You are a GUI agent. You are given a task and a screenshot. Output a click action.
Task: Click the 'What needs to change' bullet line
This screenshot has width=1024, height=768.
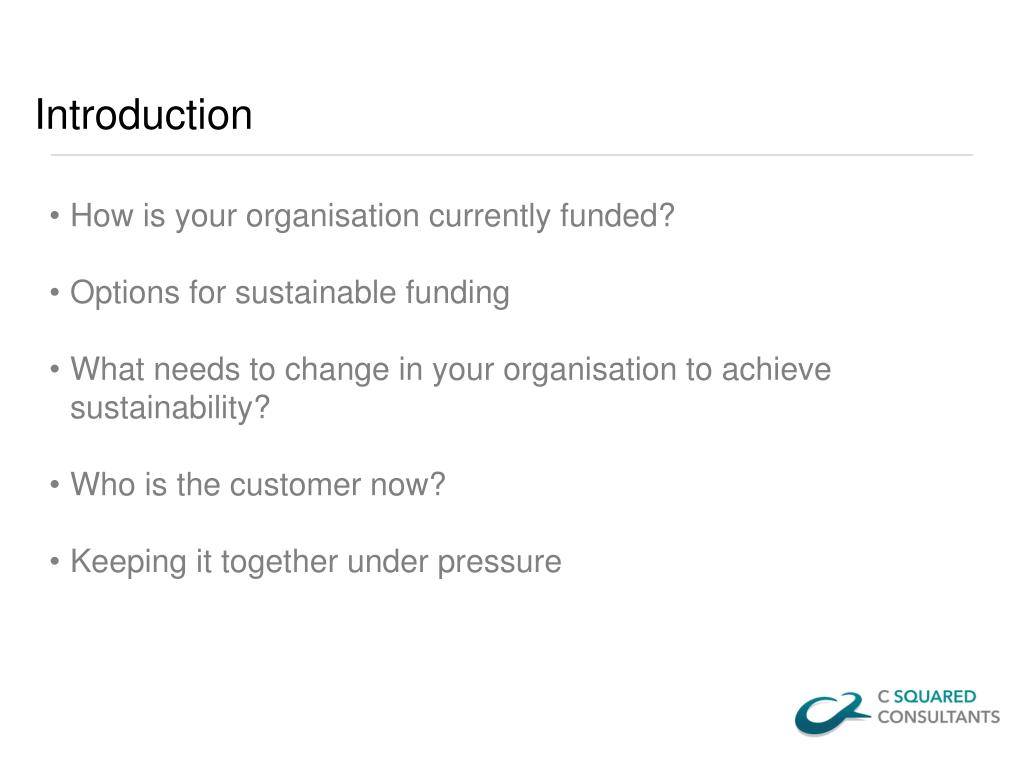[451, 369]
